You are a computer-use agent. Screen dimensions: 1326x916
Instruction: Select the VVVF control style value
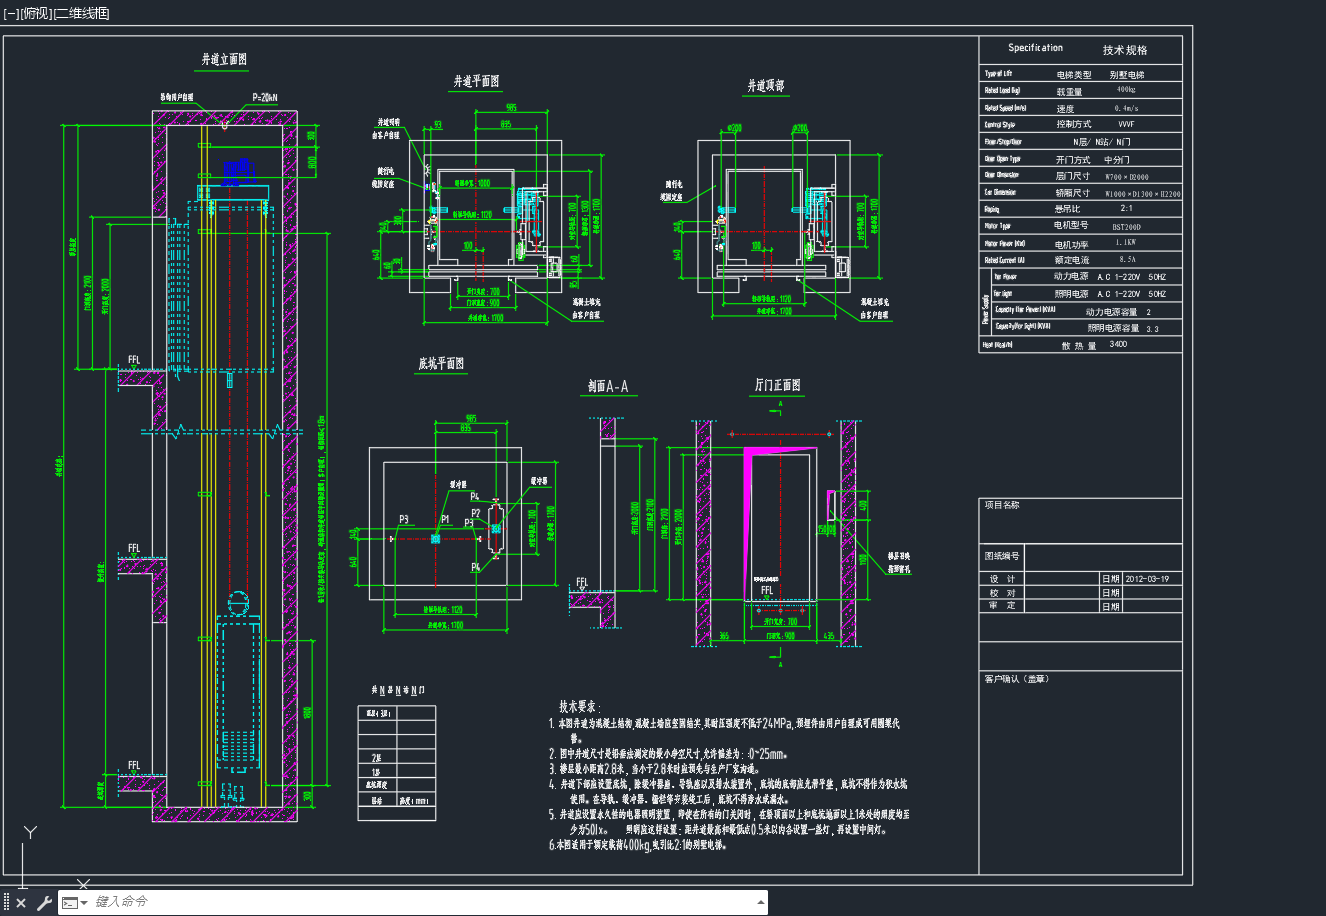tap(1126, 125)
